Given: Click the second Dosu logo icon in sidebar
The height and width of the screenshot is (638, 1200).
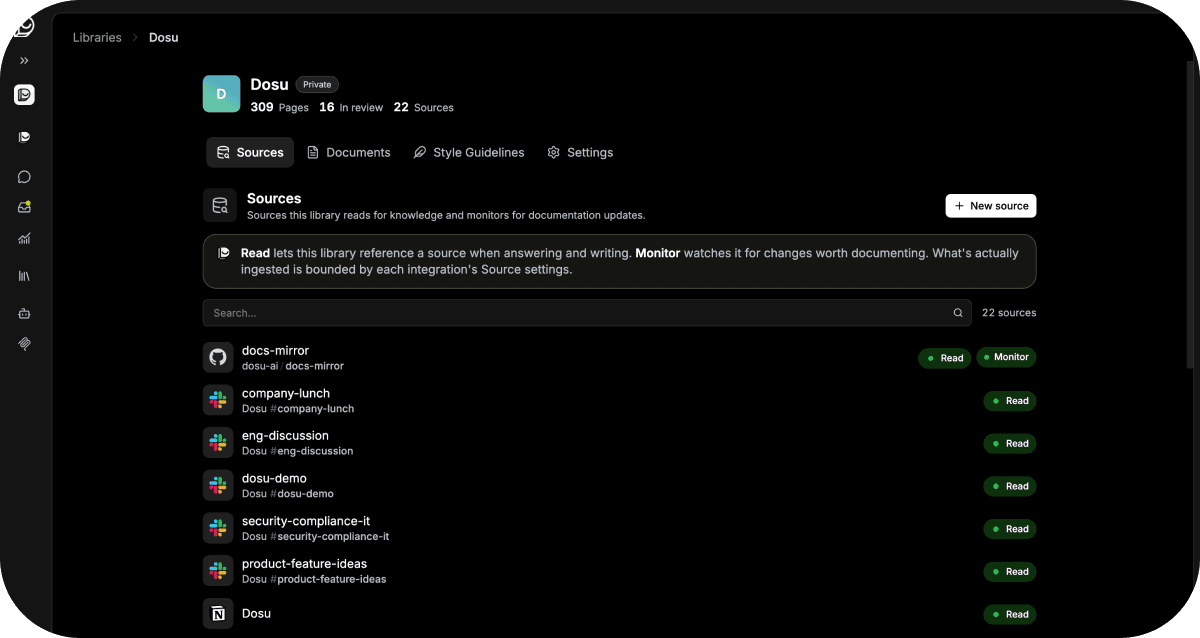Looking at the screenshot, I should coord(24,137).
